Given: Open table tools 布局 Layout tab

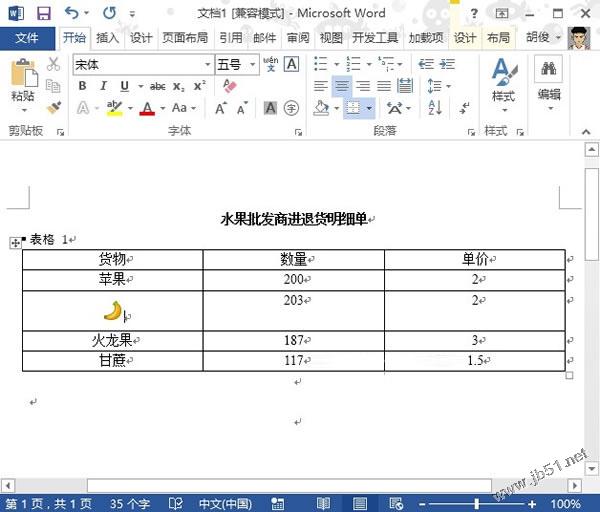Looking at the screenshot, I should [498, 38].
